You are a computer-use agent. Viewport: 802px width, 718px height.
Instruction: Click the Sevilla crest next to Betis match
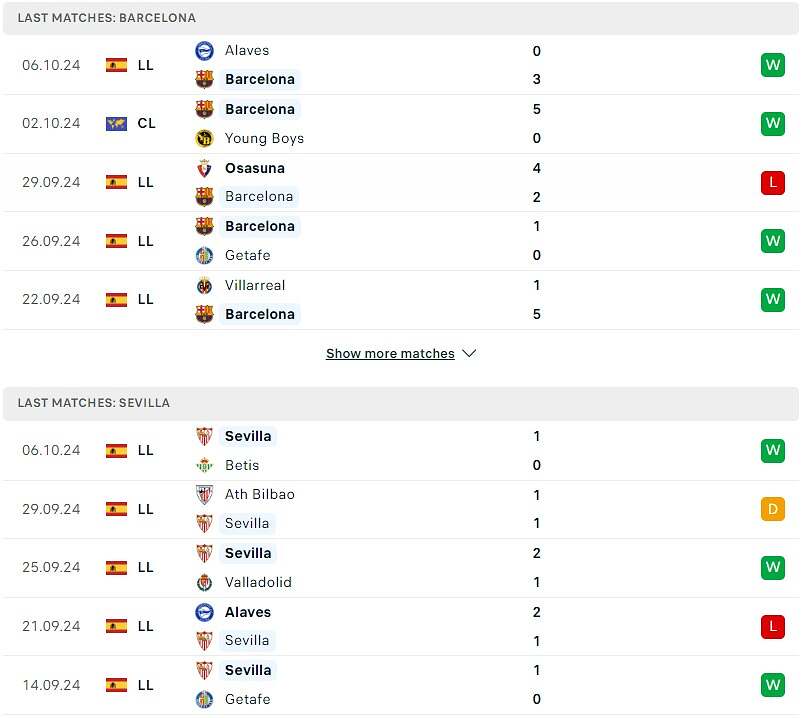pos(205,436)
